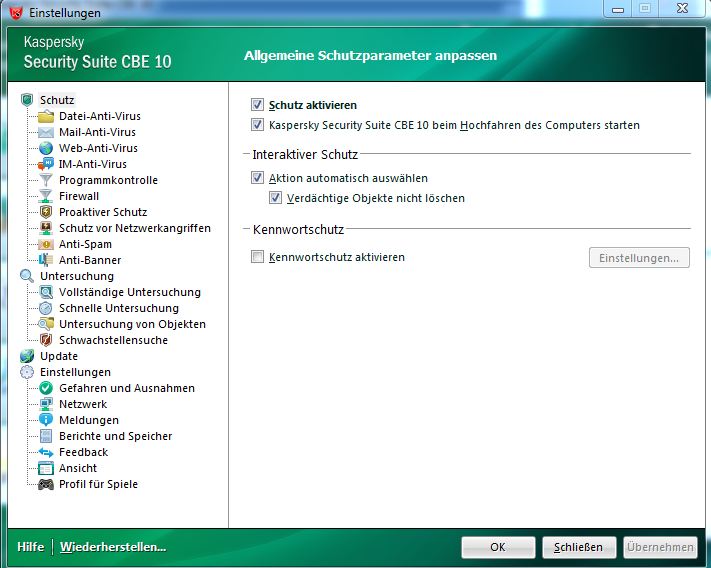The height and width of the screenshot is (568, 711).
Task: Click the Meldungen info icon
Action: point(46,420)
